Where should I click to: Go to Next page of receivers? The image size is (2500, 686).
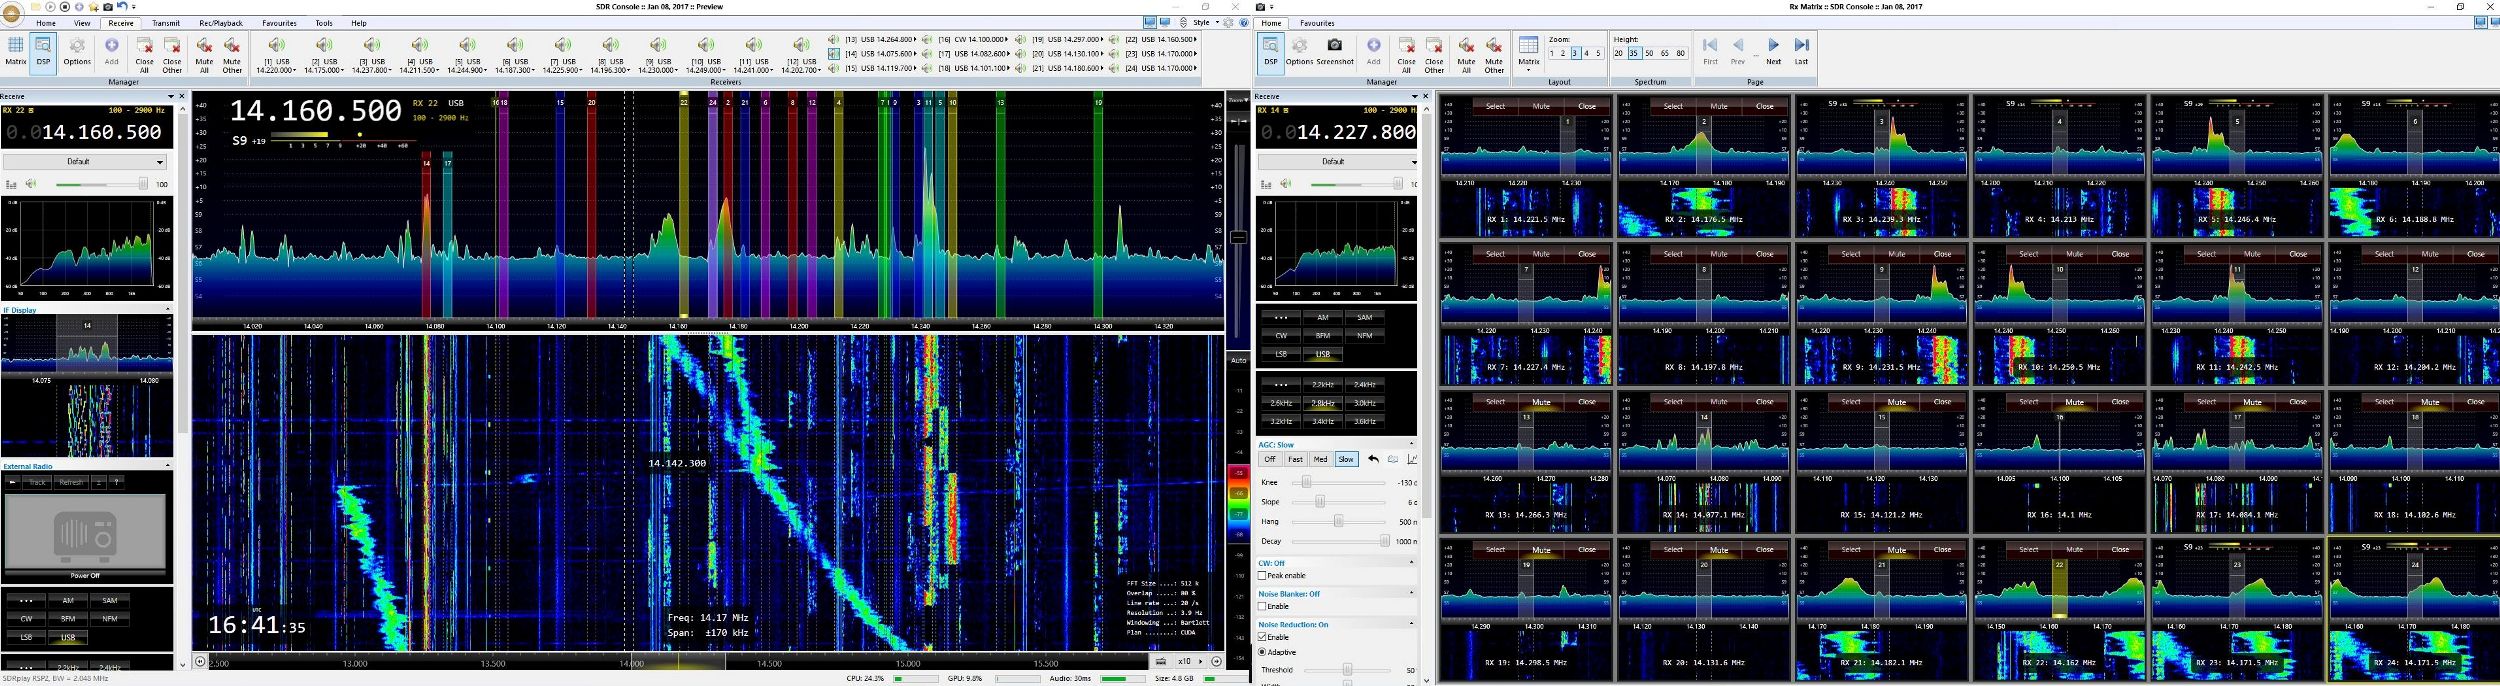point(1773,50)
